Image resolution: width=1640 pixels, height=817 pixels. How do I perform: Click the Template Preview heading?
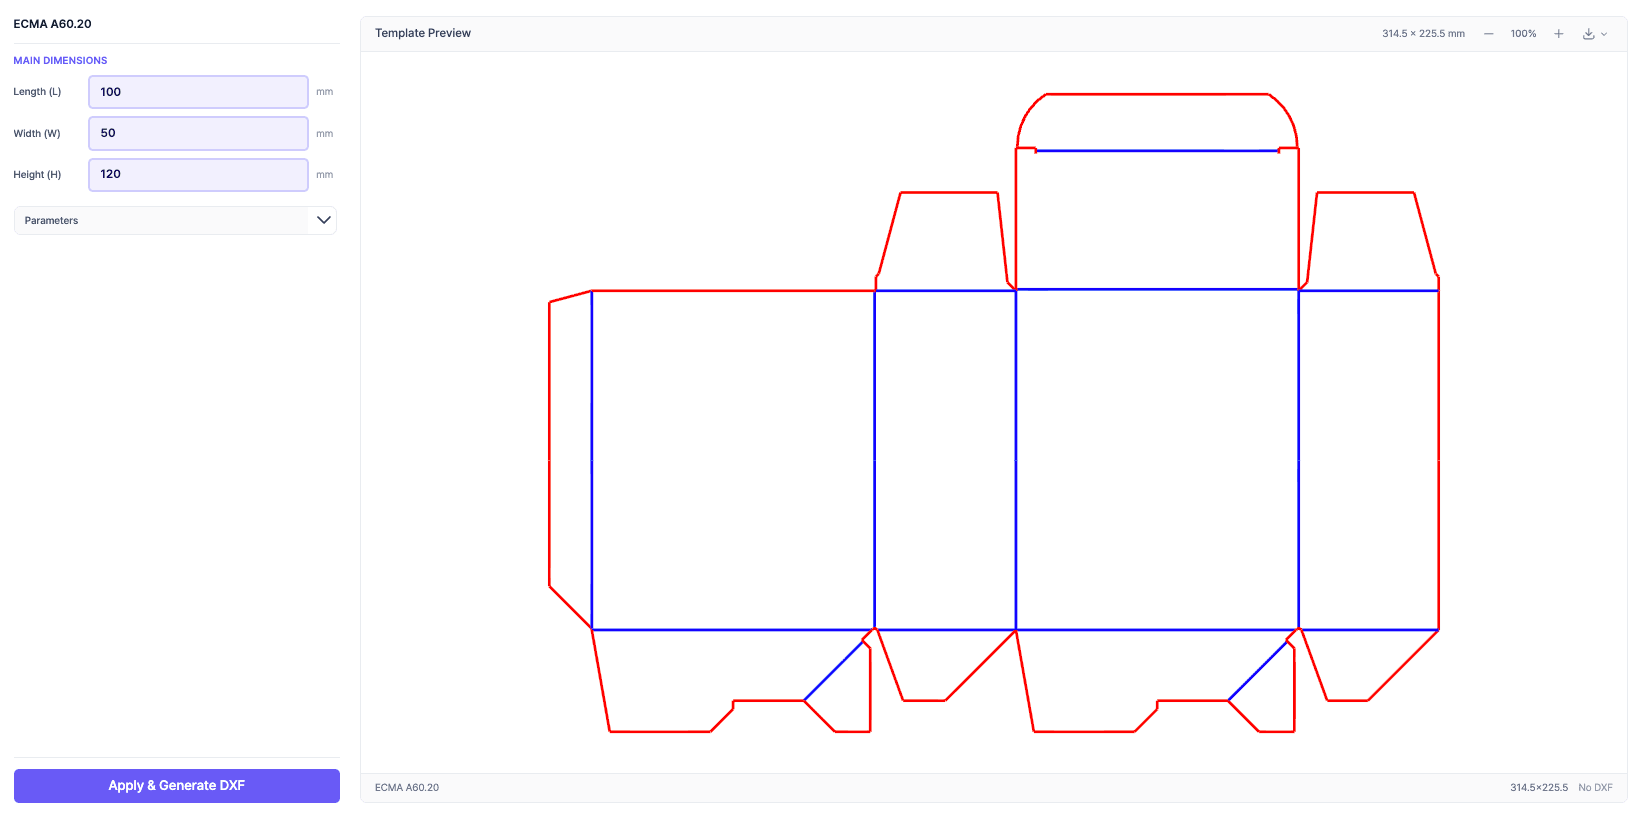click(x=423, y=33)
